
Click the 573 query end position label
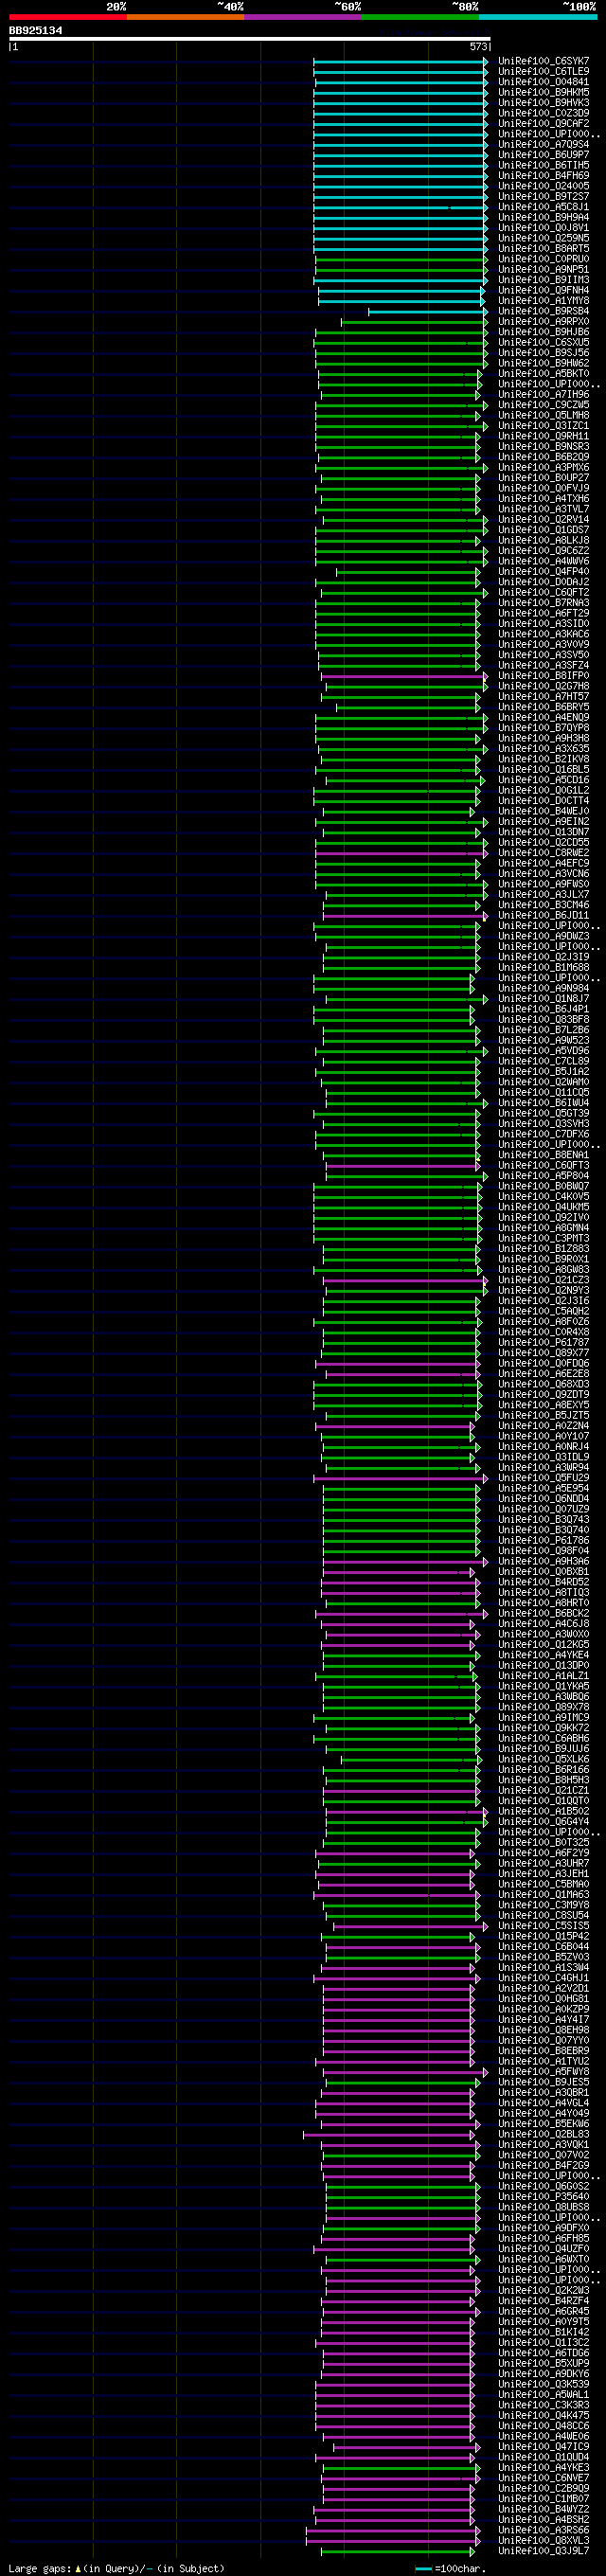coord(479,47)
